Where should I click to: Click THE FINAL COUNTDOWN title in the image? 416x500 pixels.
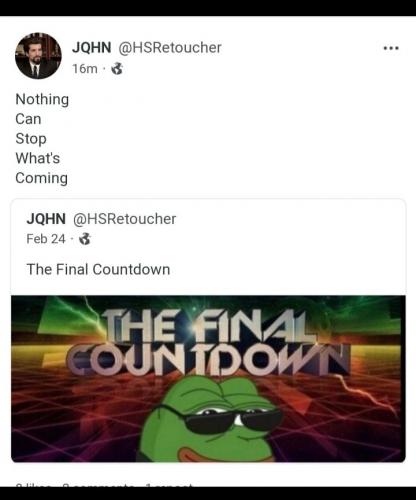pyautogui.click(x=208, y=342)
